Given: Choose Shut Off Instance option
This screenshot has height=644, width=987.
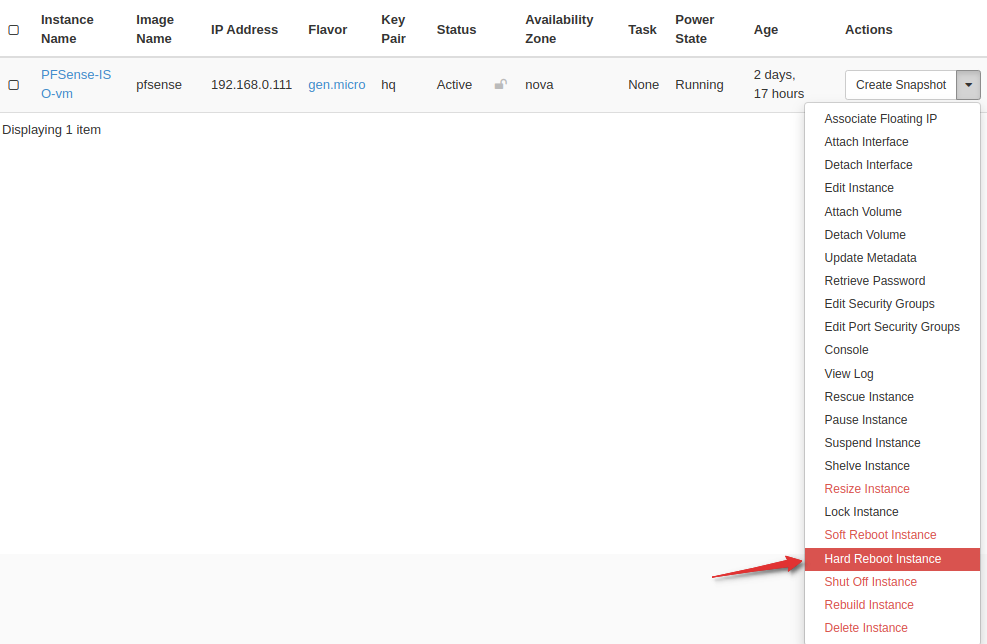Looking at the screenshot, I should coord(870,582).
